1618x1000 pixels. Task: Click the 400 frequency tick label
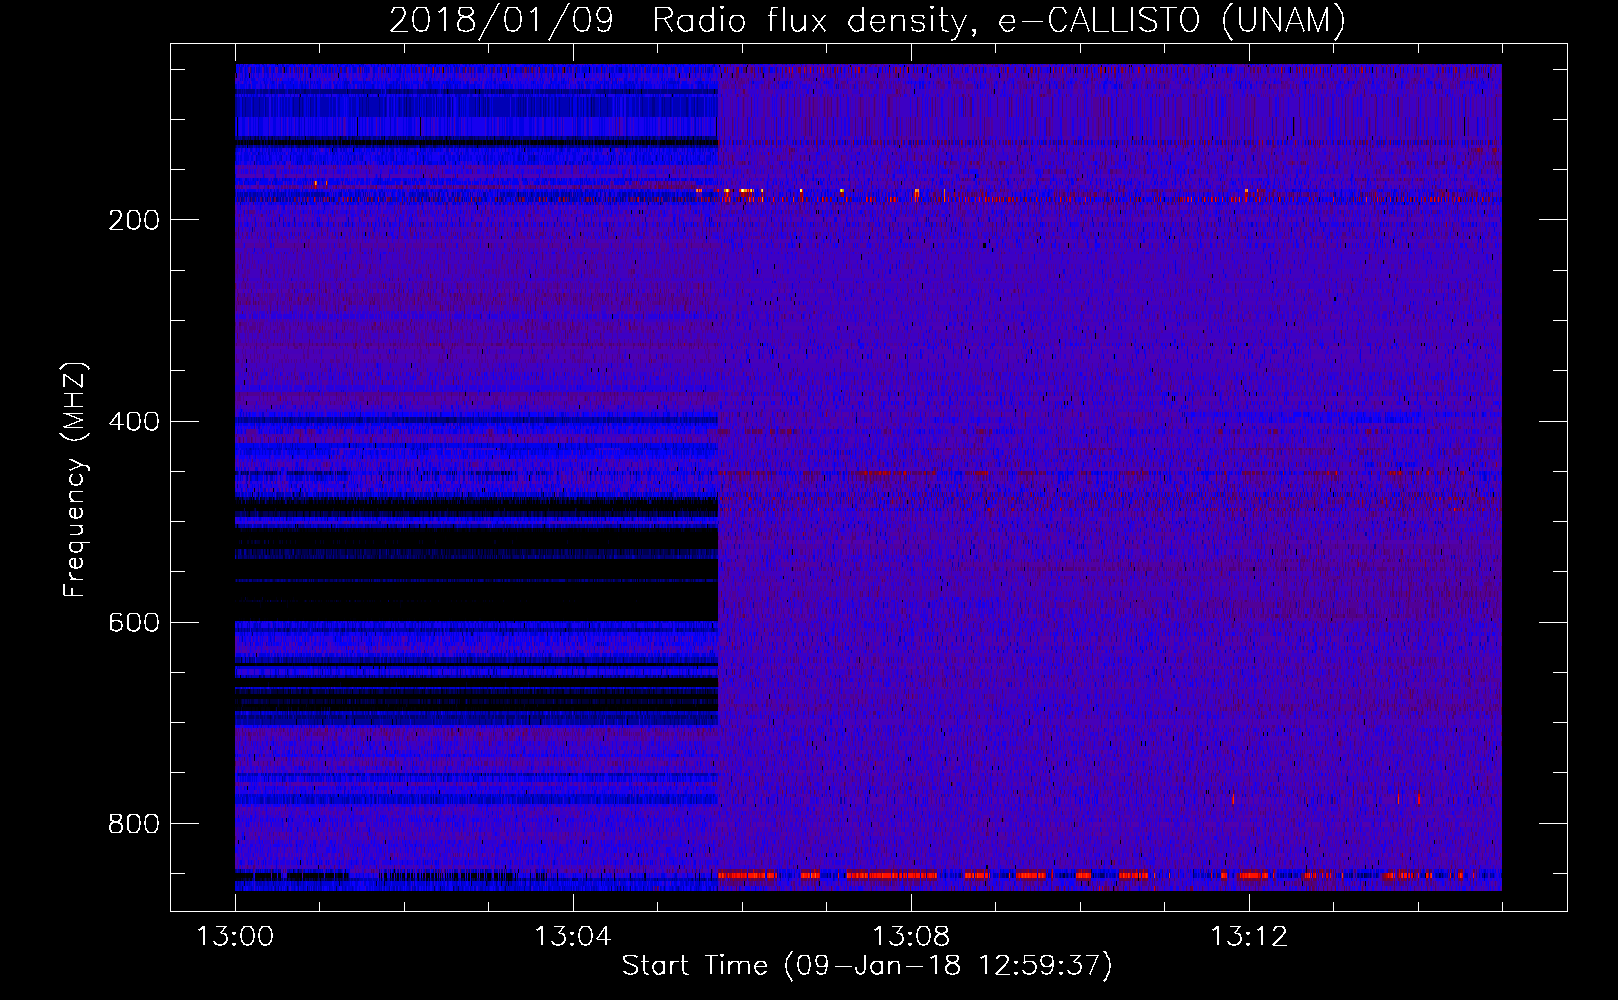click(x=134, y=421)
